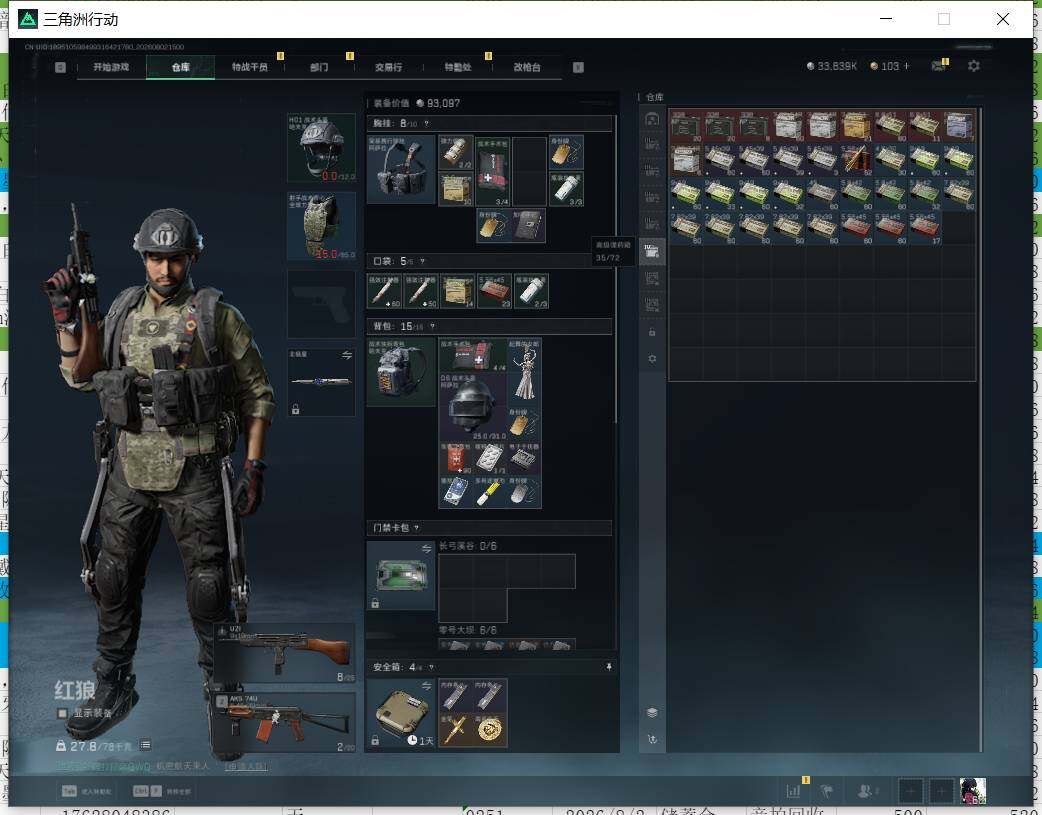Select the AKS-74U weapon slot
Viewport: 1042px width, 815px height.
click(284, 723)
